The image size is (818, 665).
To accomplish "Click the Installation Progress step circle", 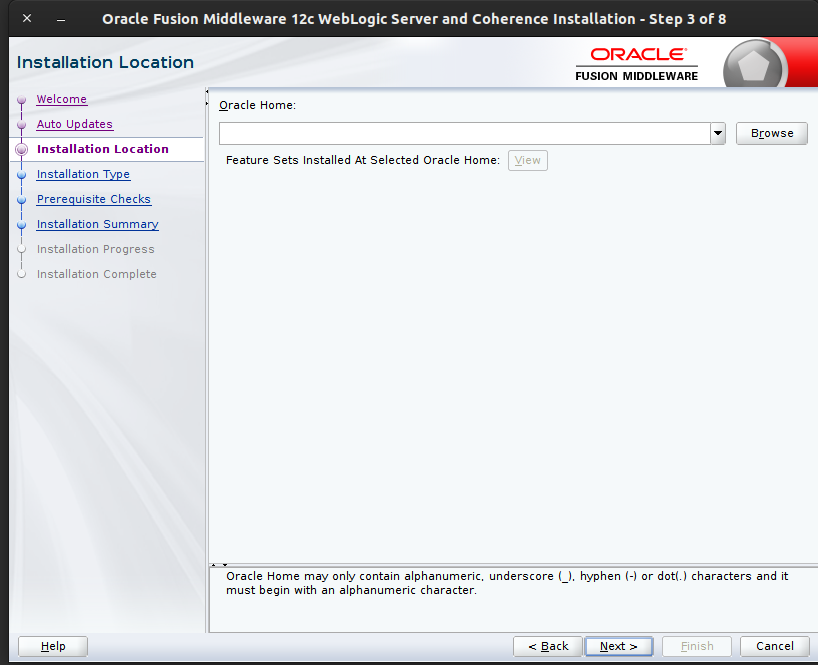I will [21, 249].
